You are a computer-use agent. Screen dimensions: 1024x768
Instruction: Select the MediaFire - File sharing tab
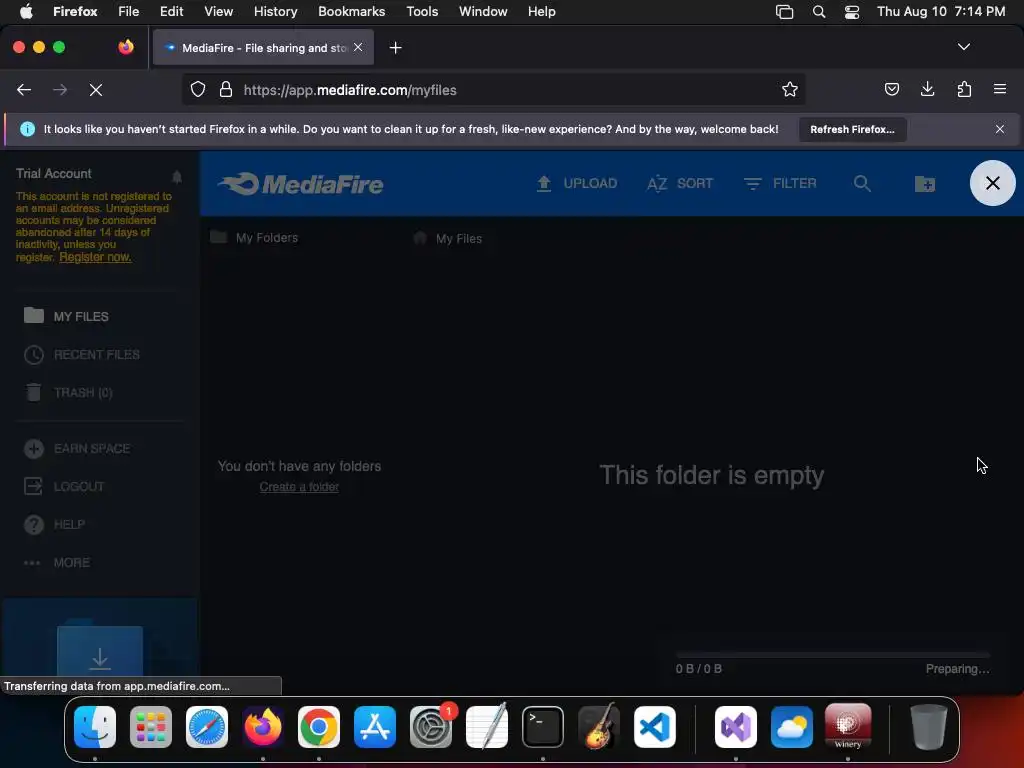(x=263, y=48)
